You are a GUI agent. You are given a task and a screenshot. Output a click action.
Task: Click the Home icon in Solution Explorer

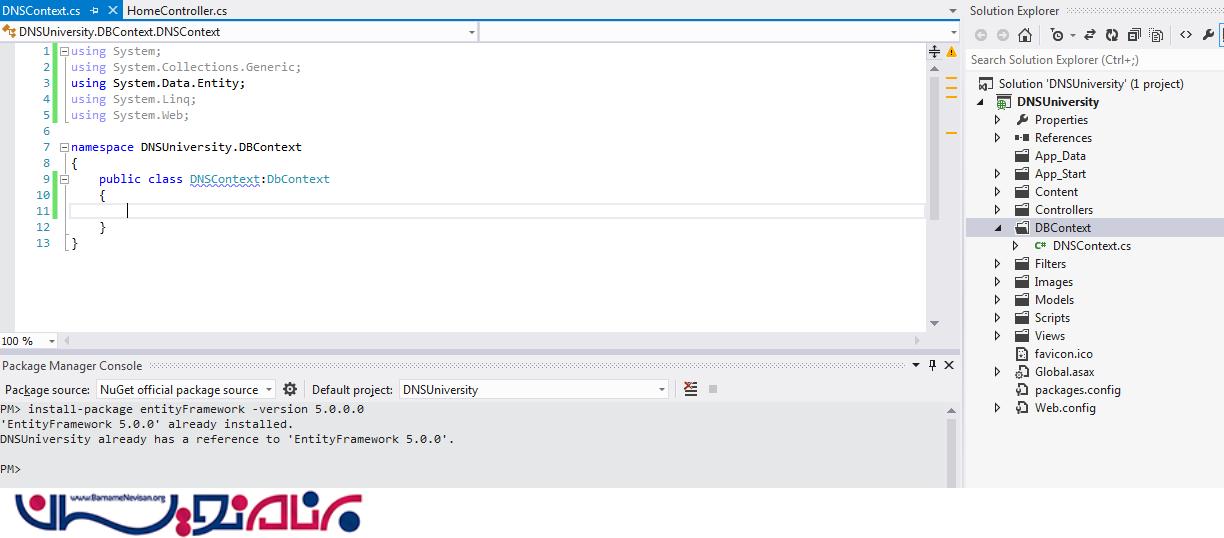click(x=1025, y=35)
